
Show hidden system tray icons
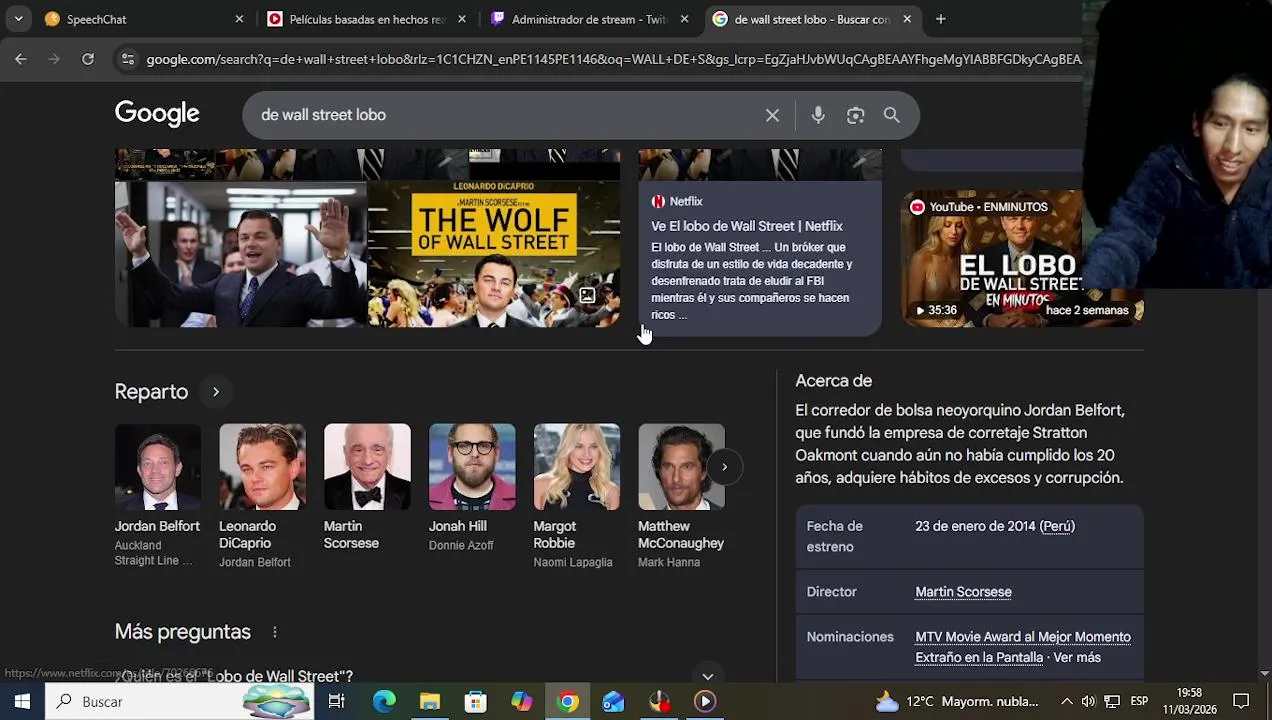(1066, 701)
